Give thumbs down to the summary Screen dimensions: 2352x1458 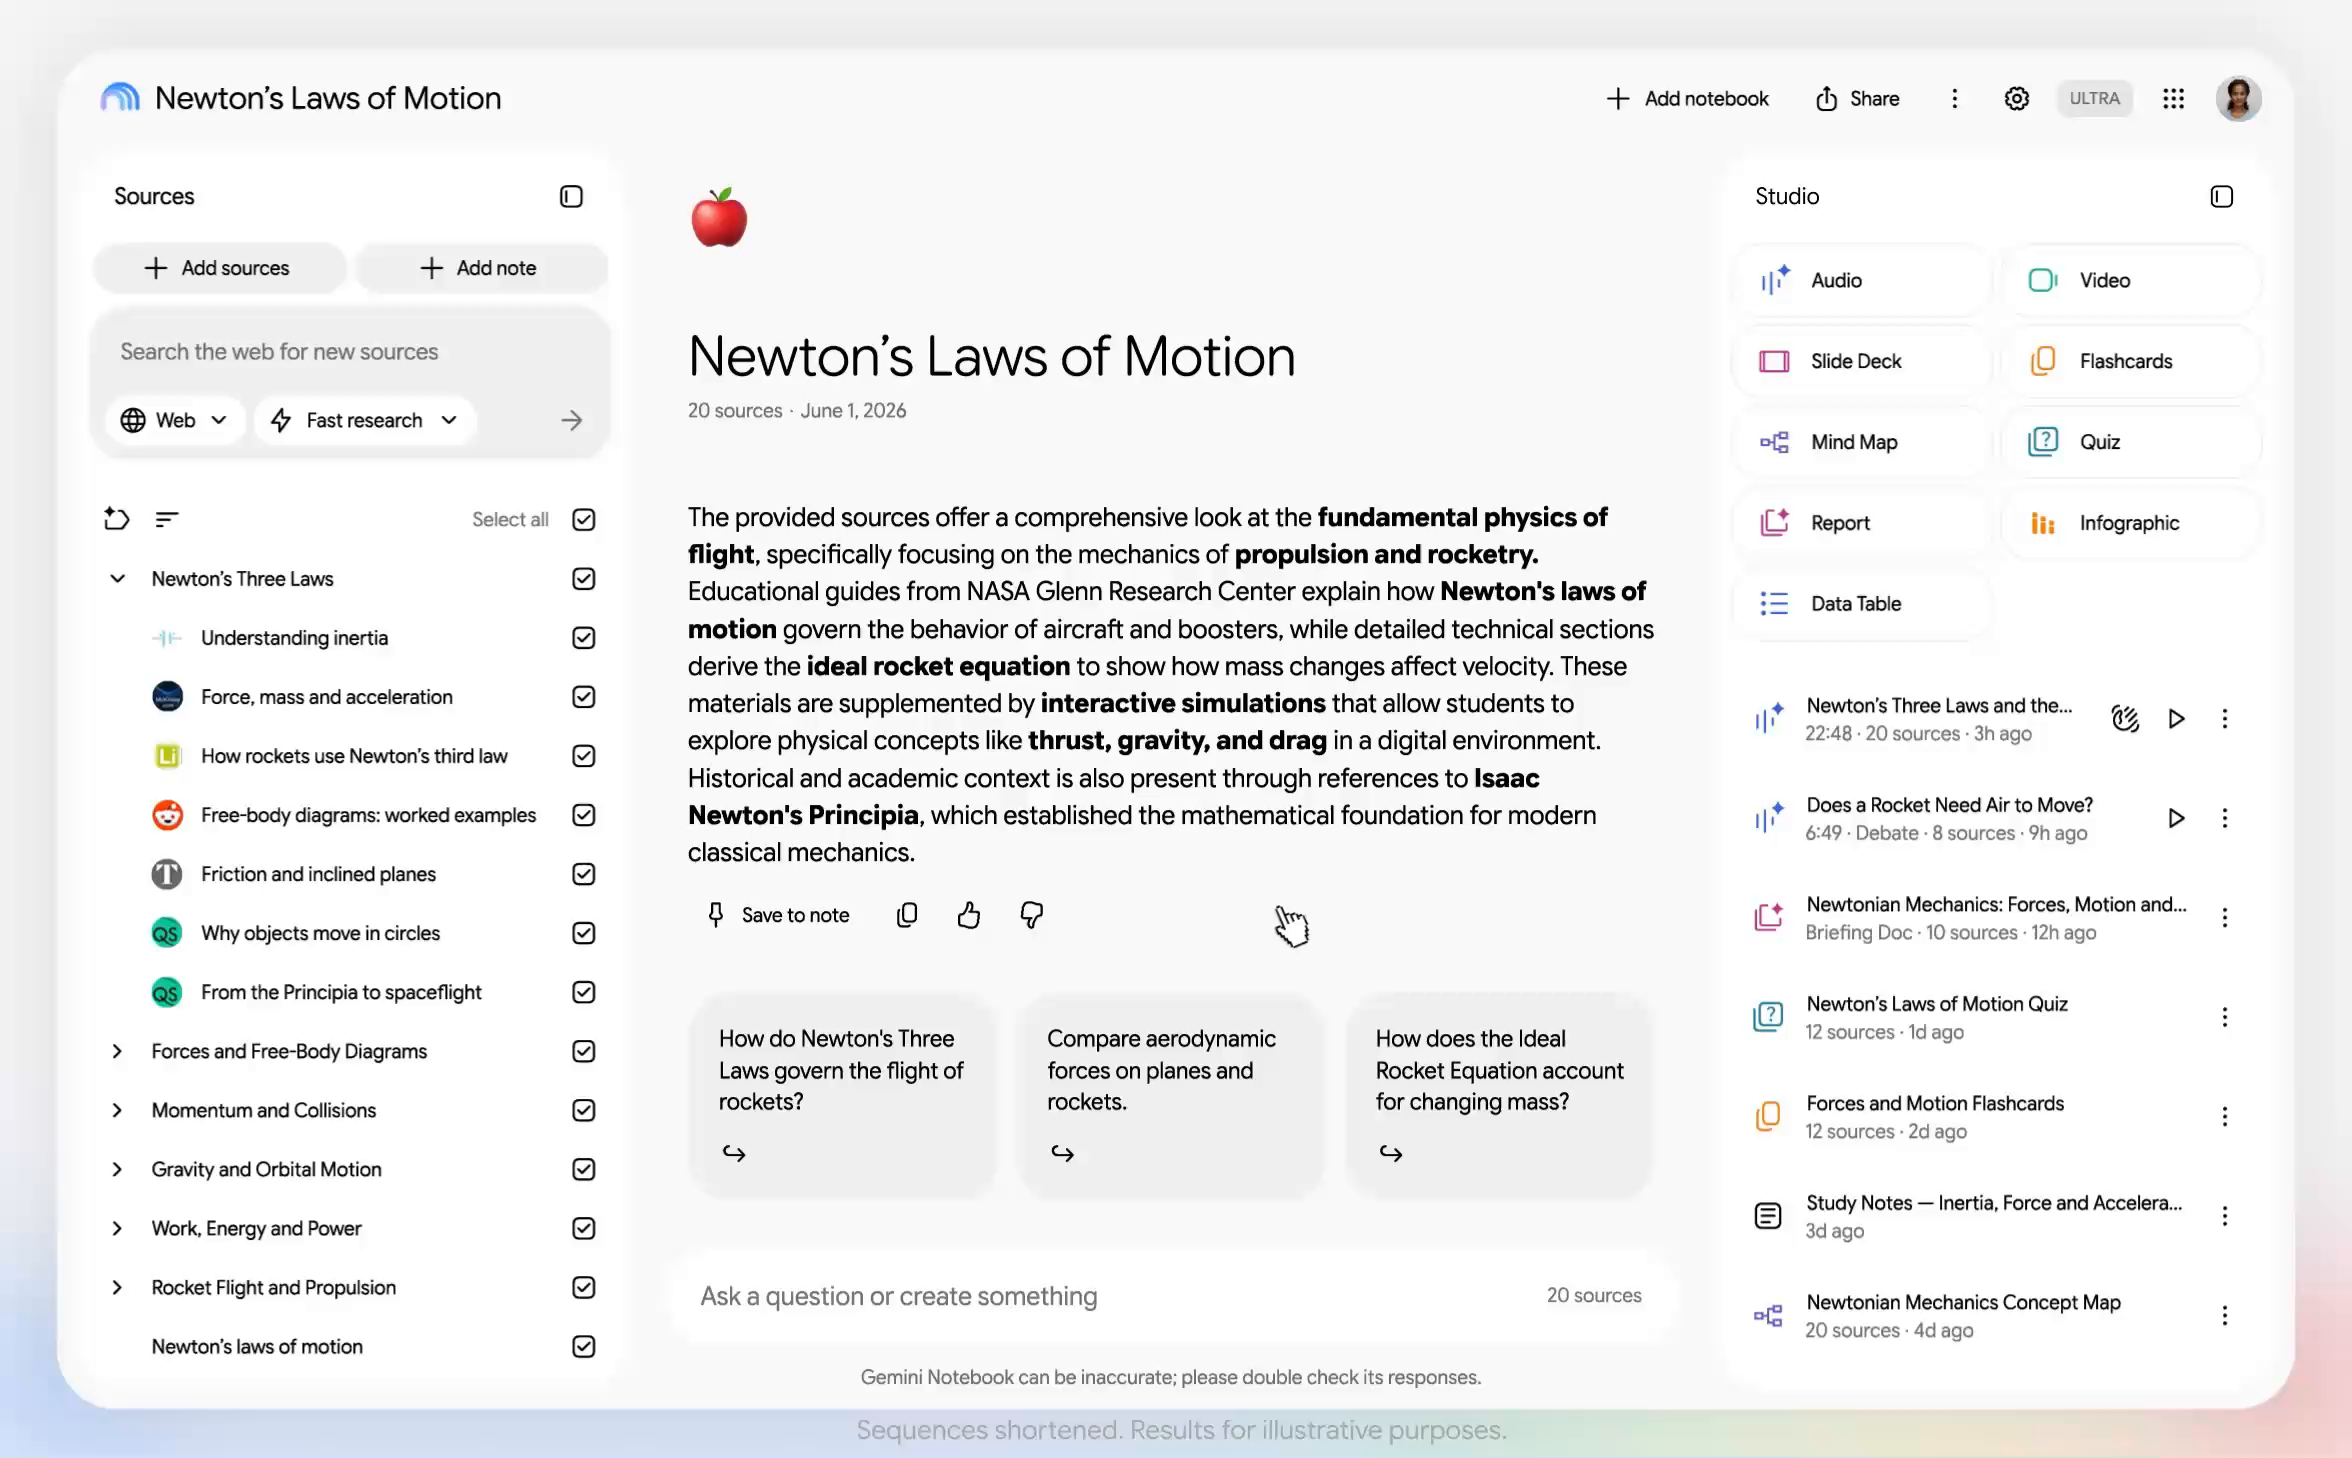(x=1031, y=915)
